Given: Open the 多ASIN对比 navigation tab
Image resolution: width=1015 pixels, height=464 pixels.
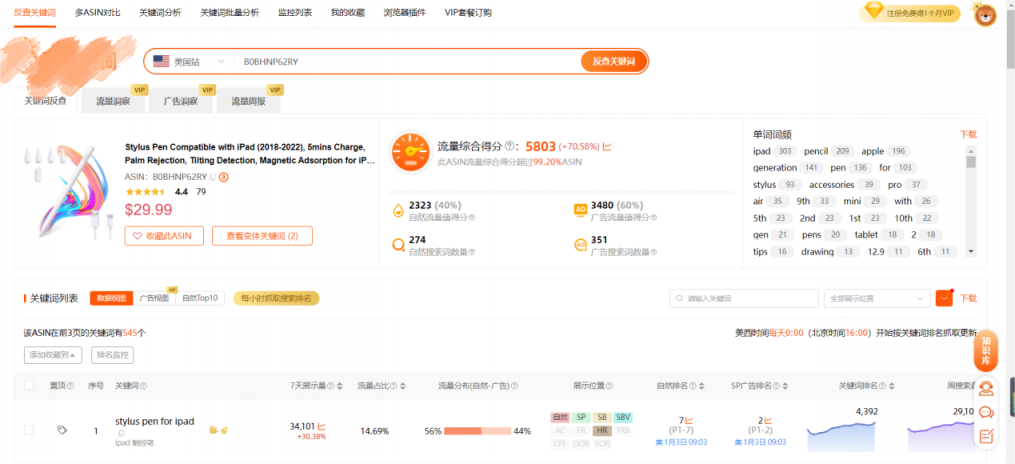Looking at the screenshot, I should tap(98, 13).
